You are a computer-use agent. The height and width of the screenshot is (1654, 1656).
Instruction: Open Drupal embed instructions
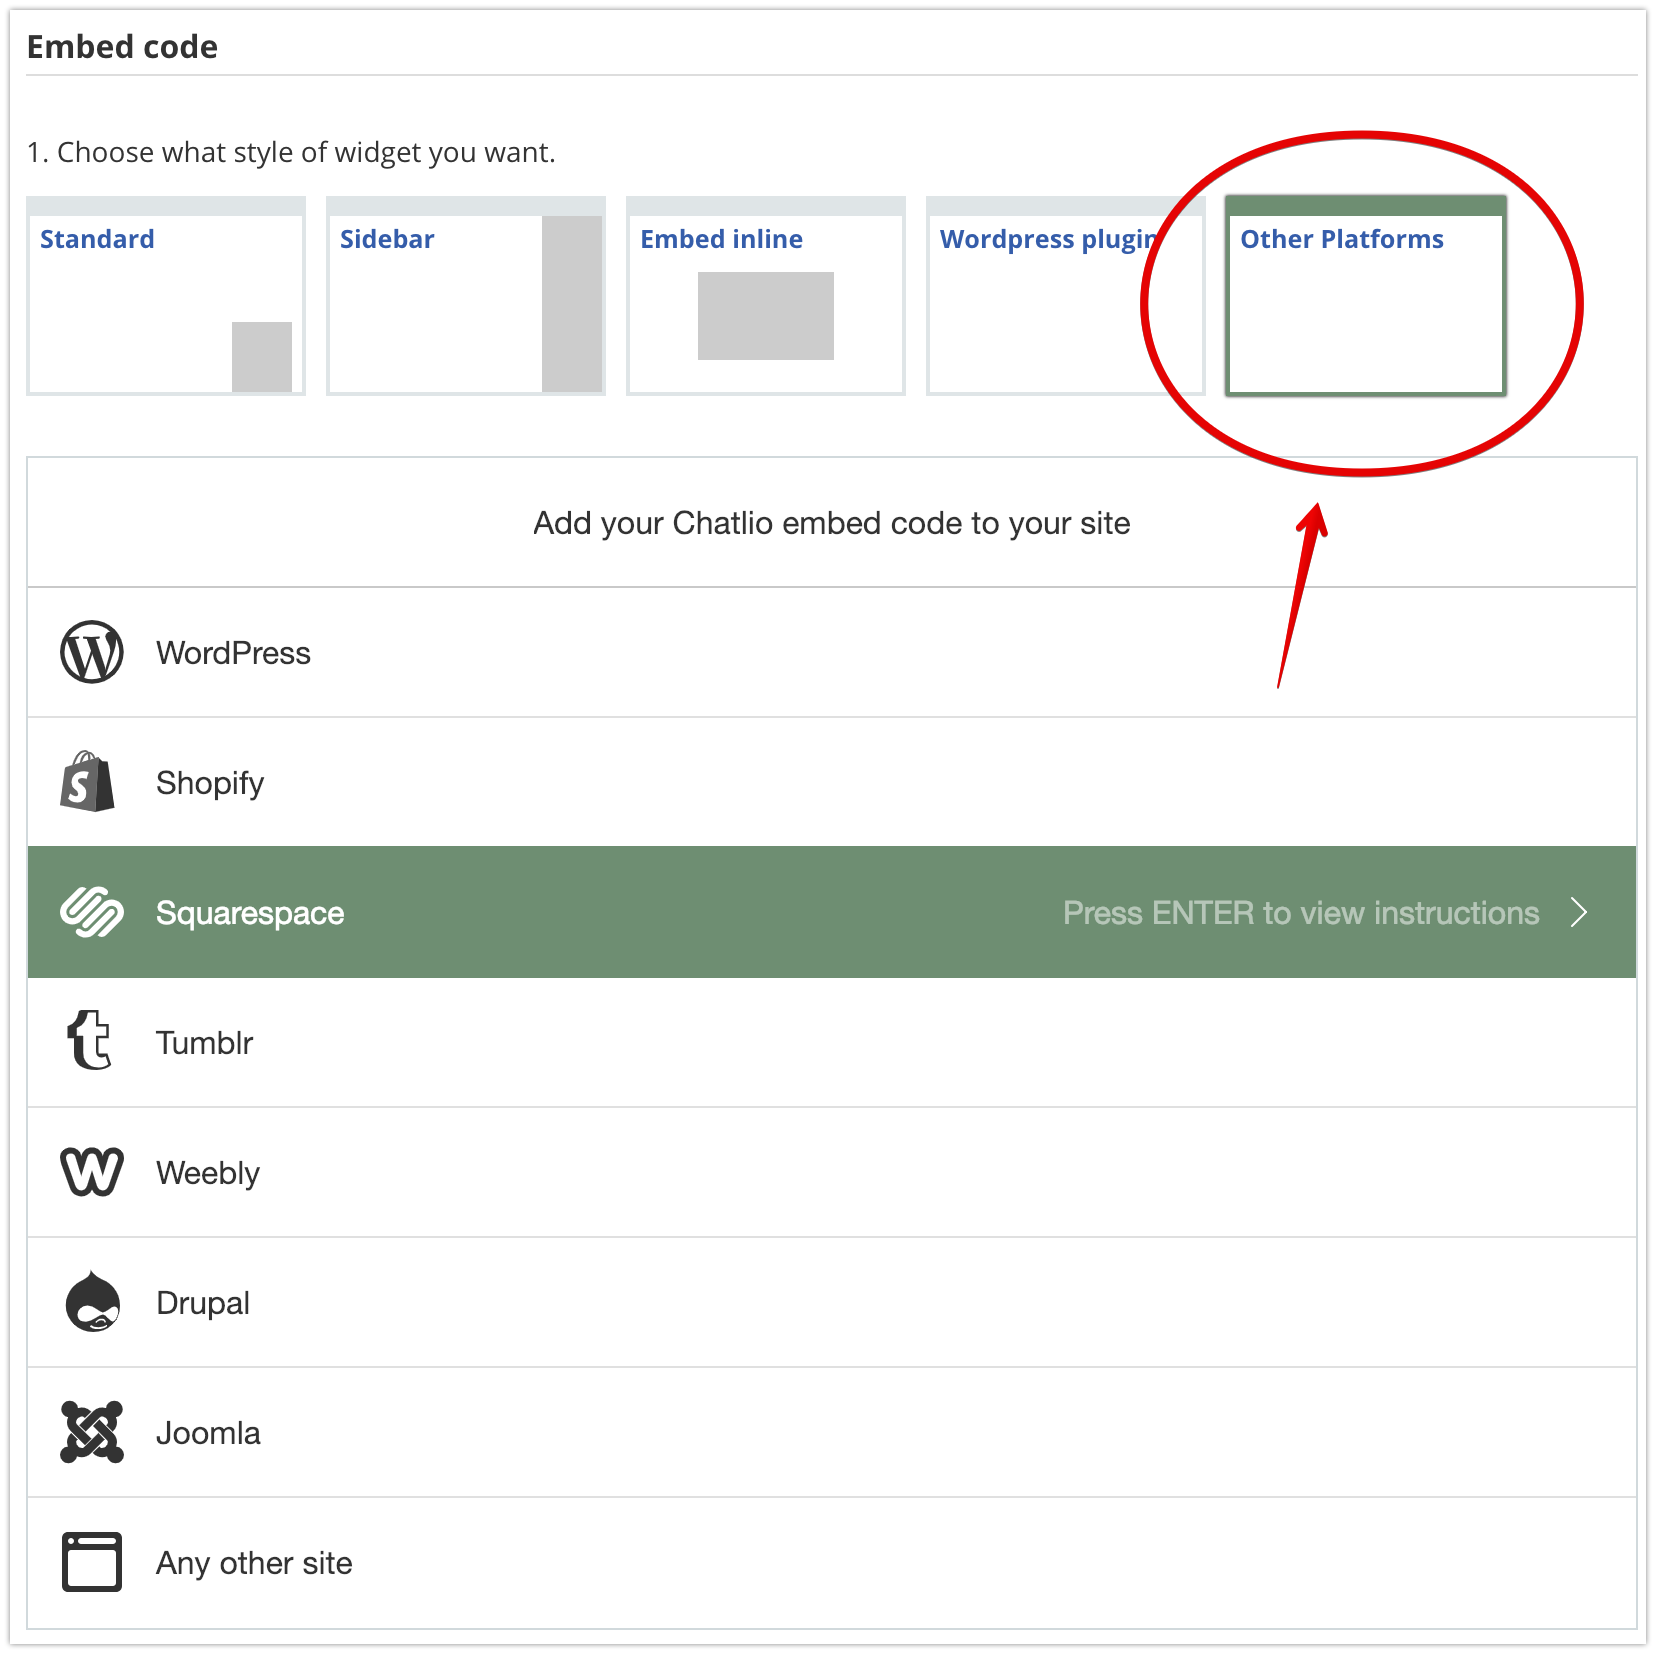point(832,1303)
